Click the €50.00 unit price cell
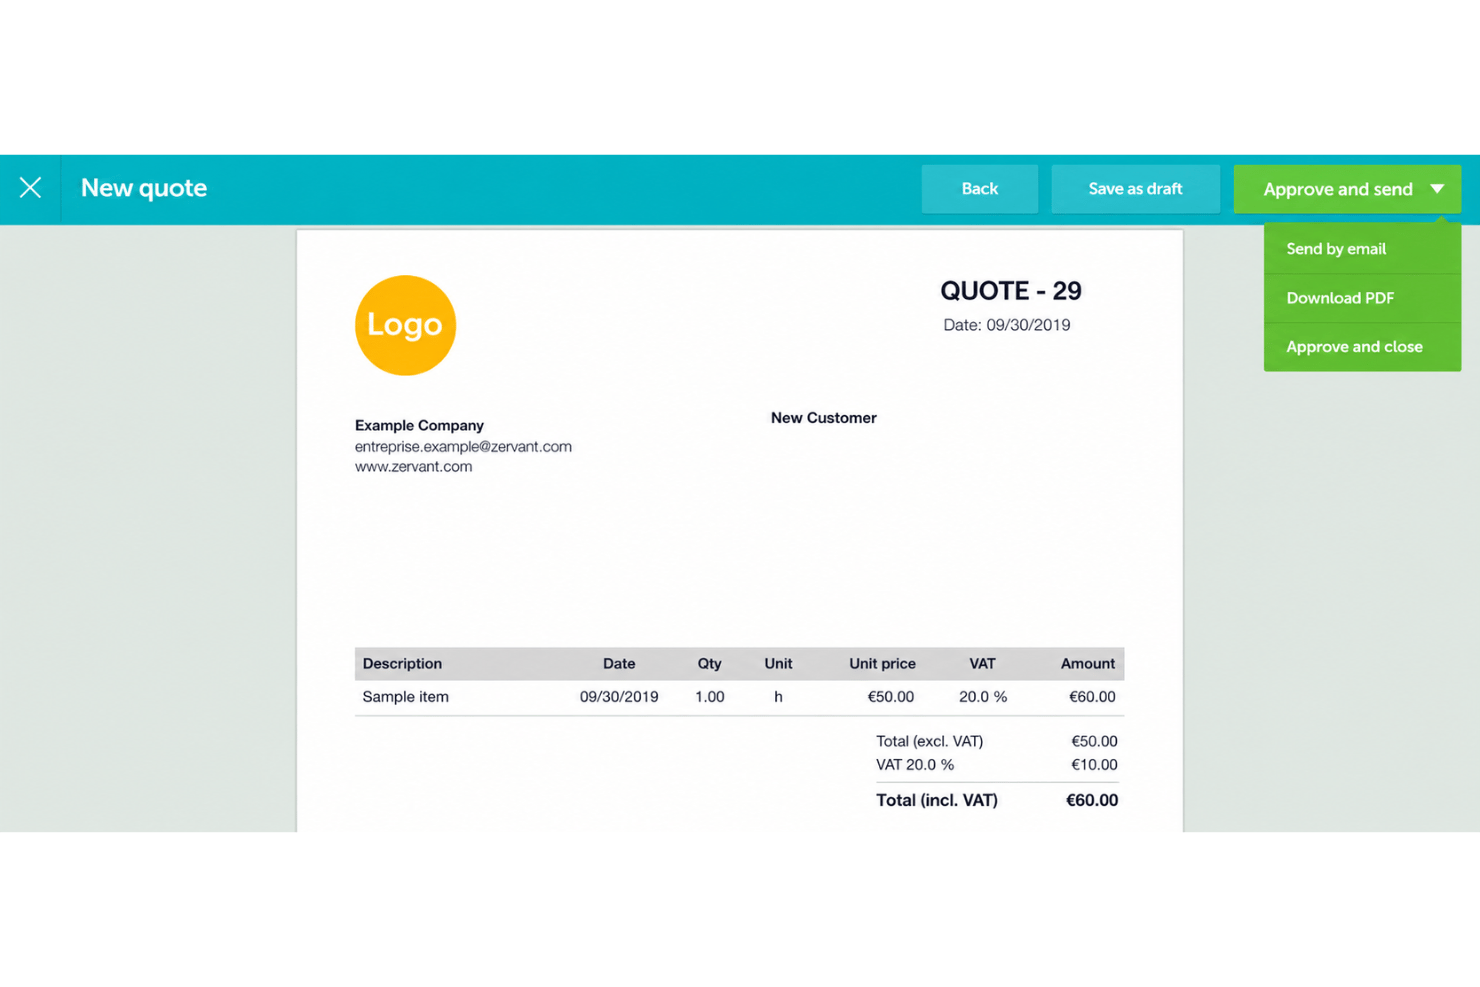Screen dimensions: 1480x987 890,697
